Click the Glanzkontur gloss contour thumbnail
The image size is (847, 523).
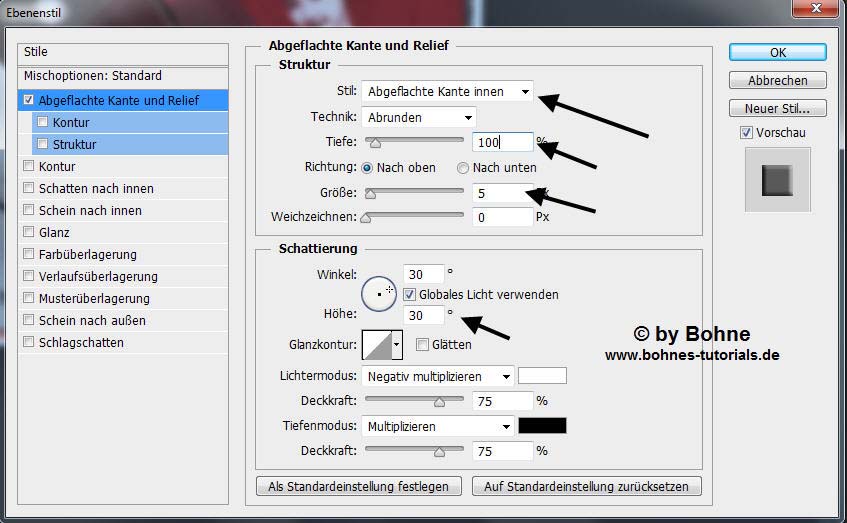click(x=376, y=345)
